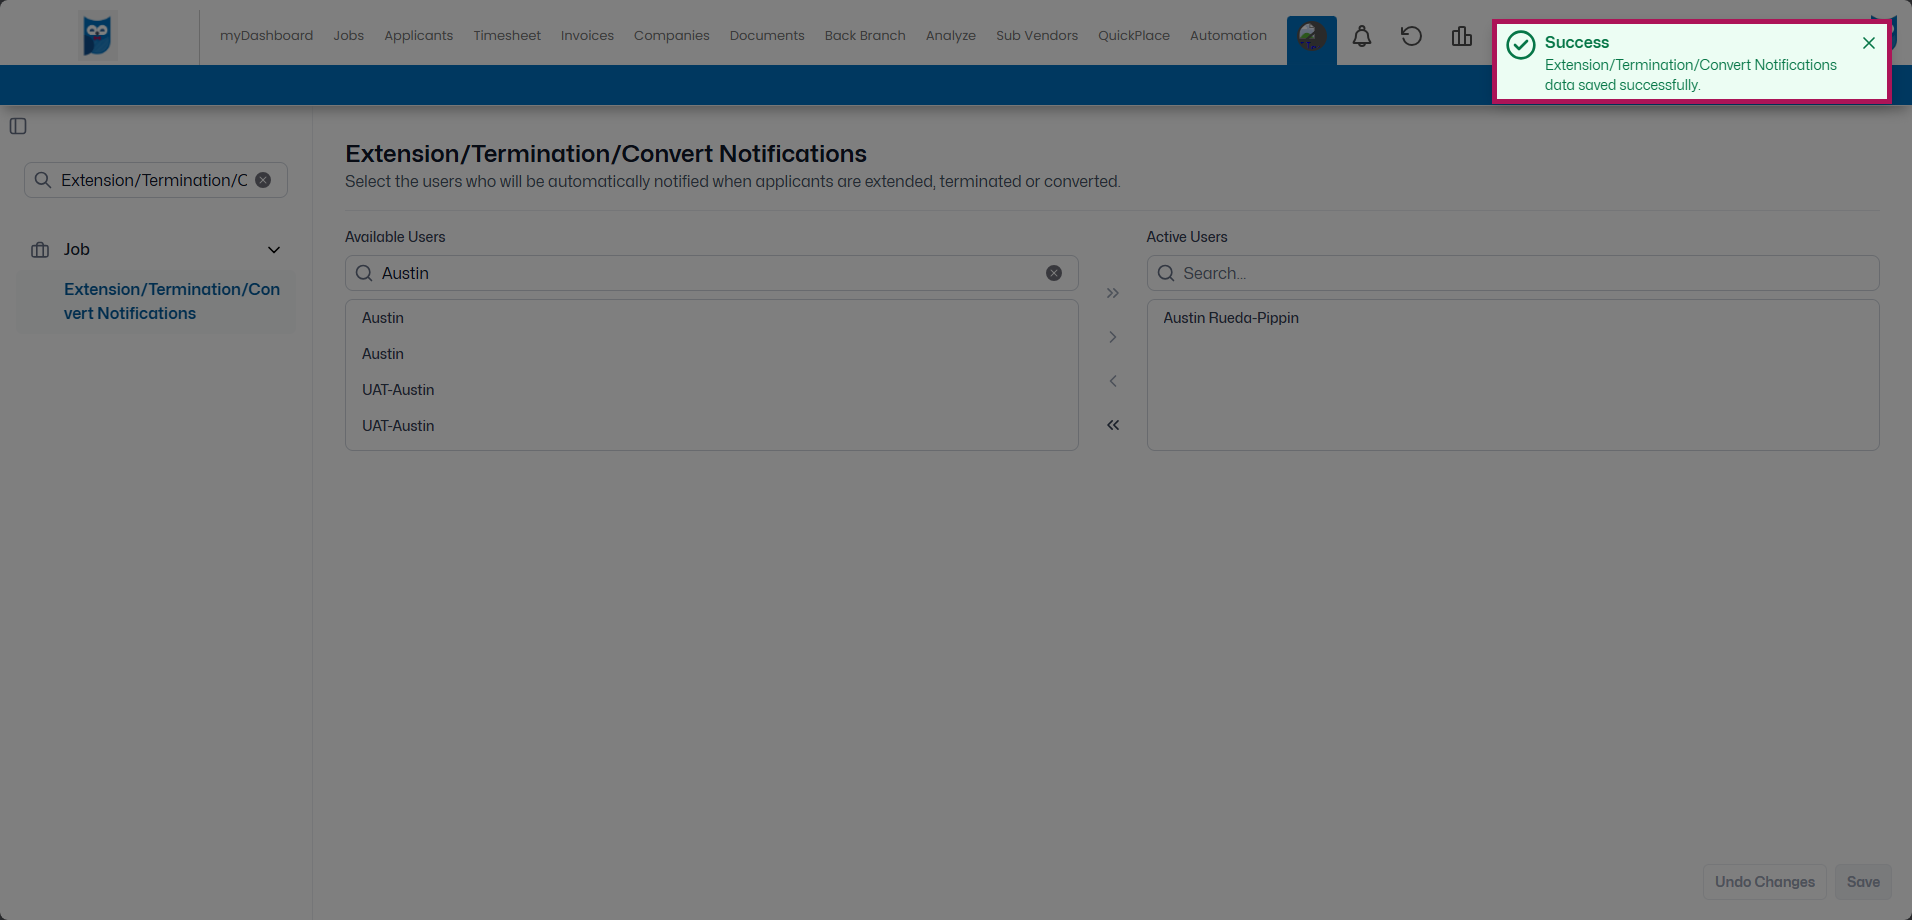The width and height of the screenshot is (1912, 920).
Task: Move selected user right with single arrow
Action: [1112, 337]
